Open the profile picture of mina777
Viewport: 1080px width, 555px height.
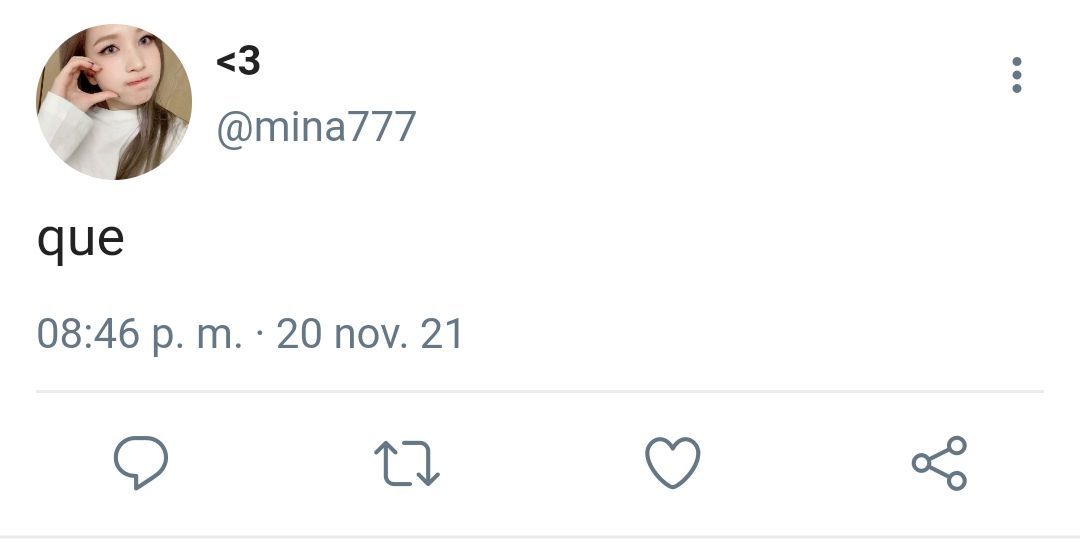coord(114,101)
